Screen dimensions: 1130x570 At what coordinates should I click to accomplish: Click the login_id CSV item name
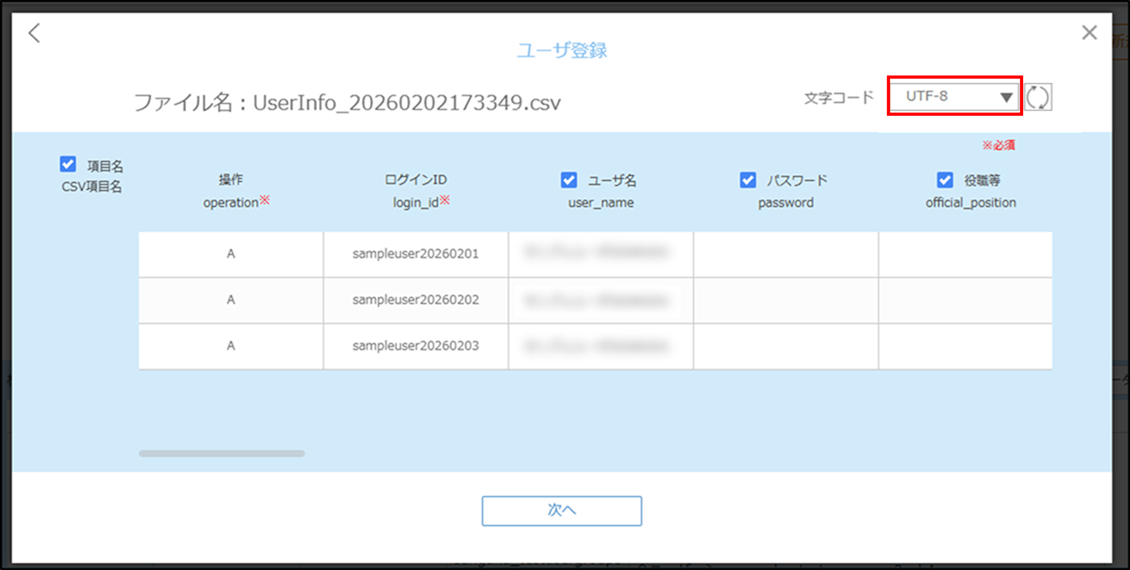[x=416, y=203]
